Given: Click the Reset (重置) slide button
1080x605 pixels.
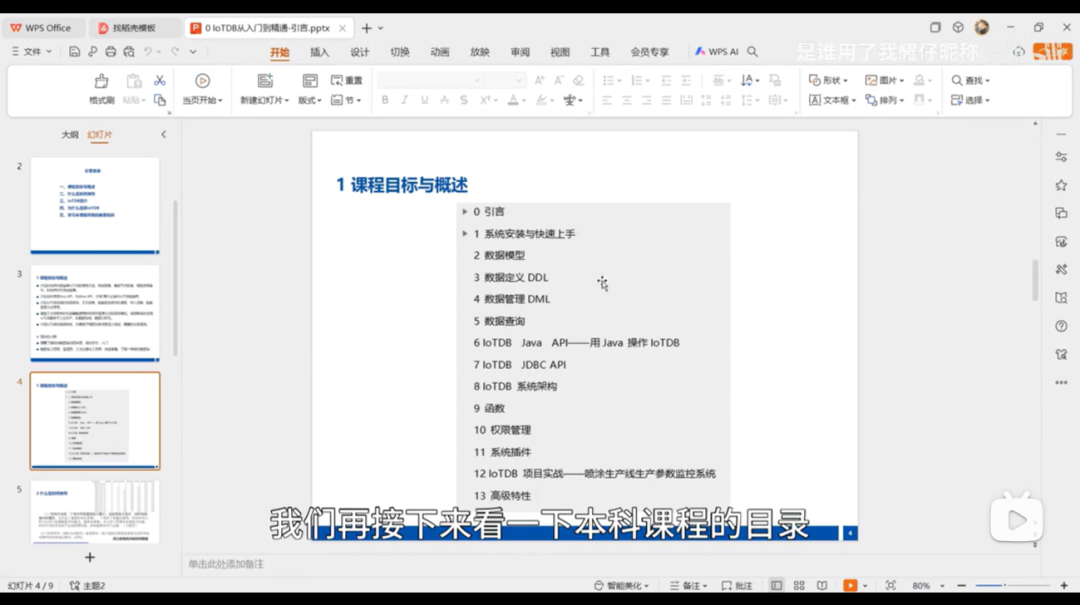Looking at the screenshot, I should (346, 81).
